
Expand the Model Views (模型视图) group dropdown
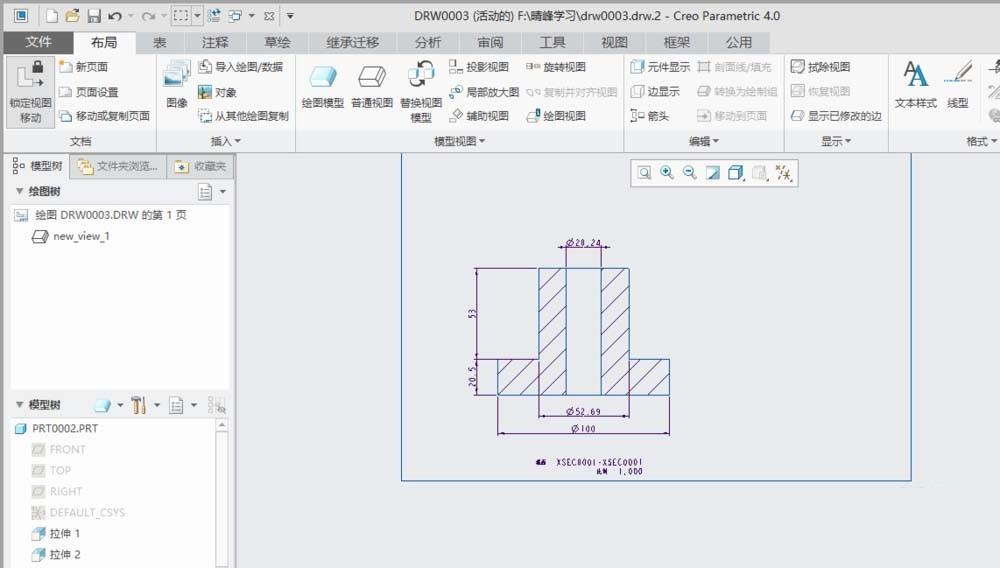pos(459,142)
